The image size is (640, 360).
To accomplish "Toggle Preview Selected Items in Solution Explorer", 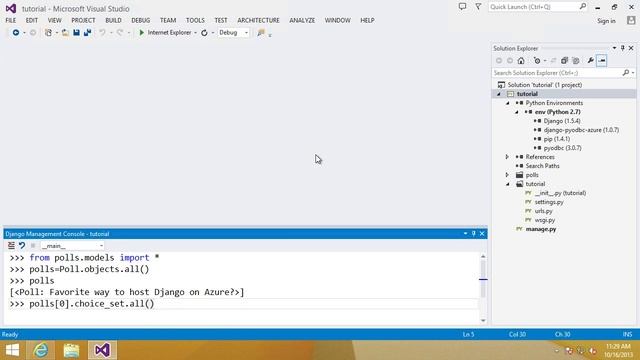I will pos(602,61).
